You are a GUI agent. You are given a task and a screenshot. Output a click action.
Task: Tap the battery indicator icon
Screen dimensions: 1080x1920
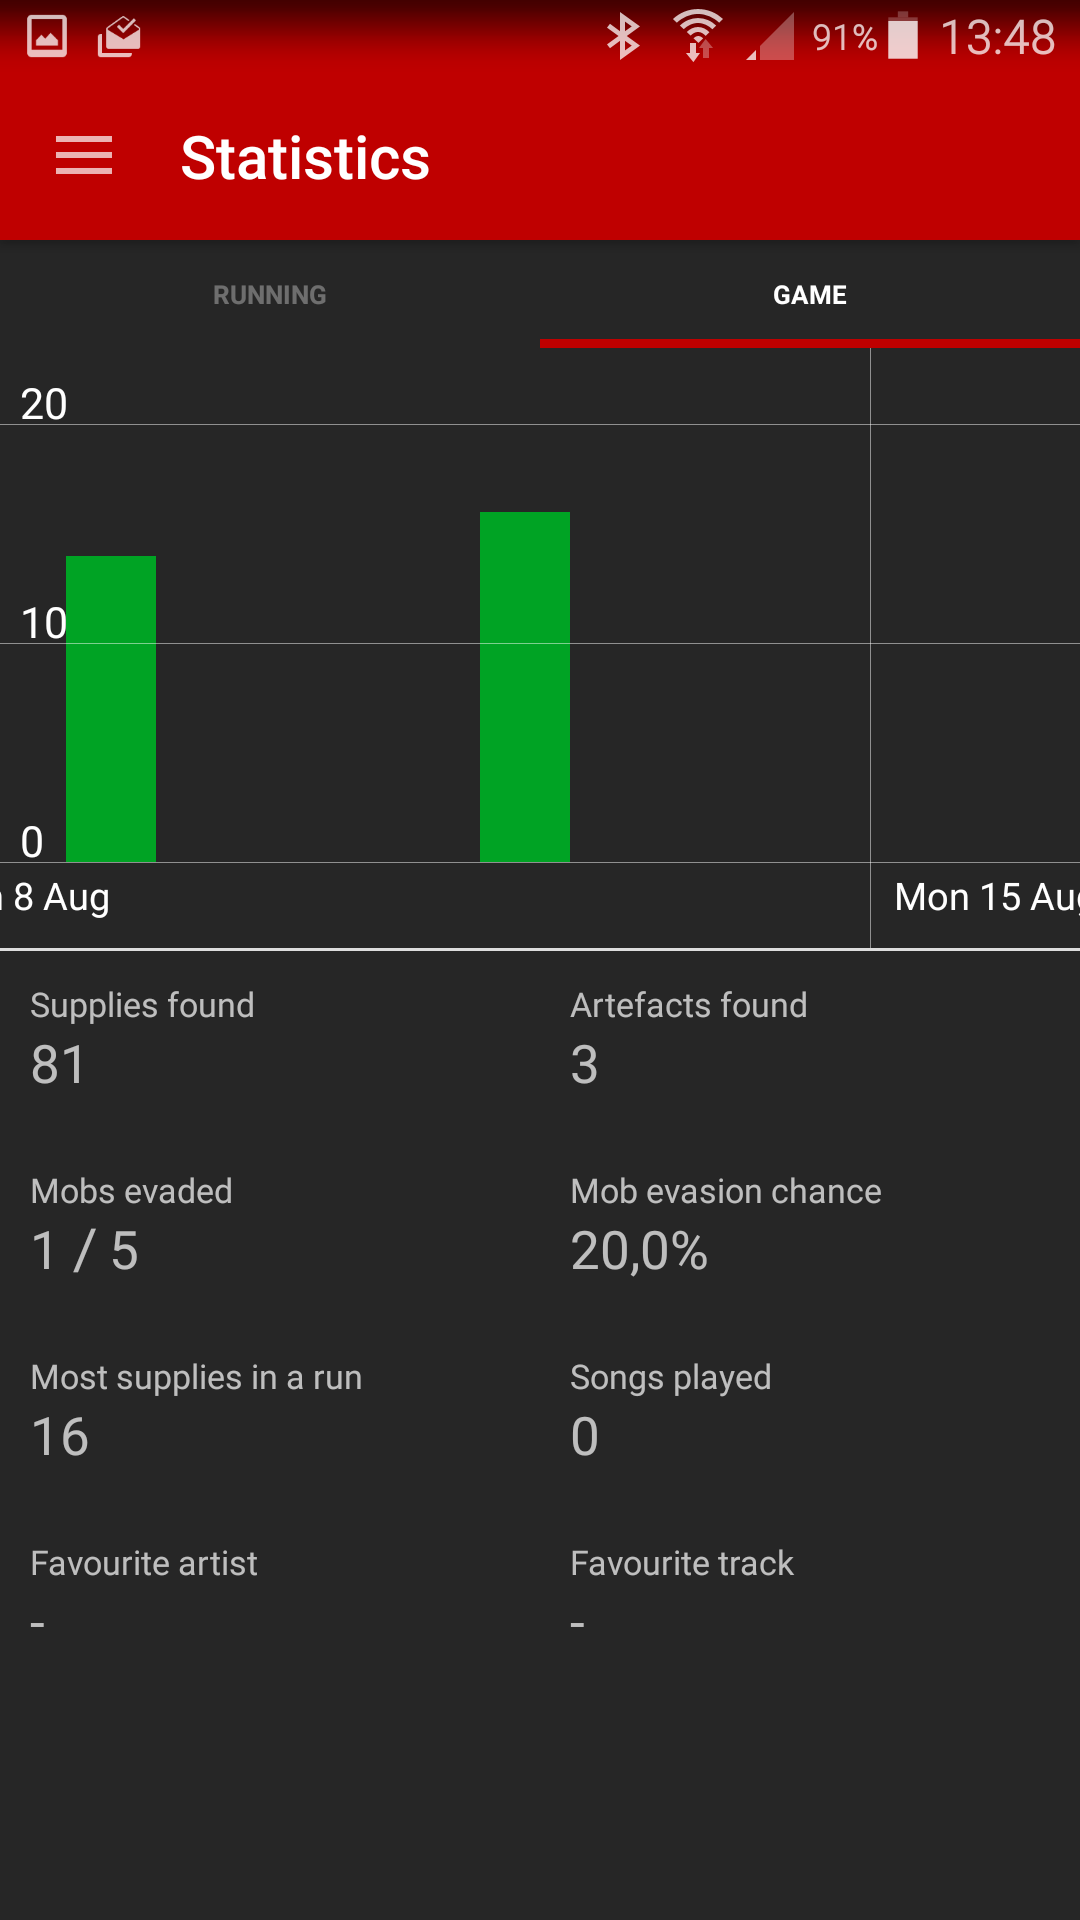pos(903,36)
